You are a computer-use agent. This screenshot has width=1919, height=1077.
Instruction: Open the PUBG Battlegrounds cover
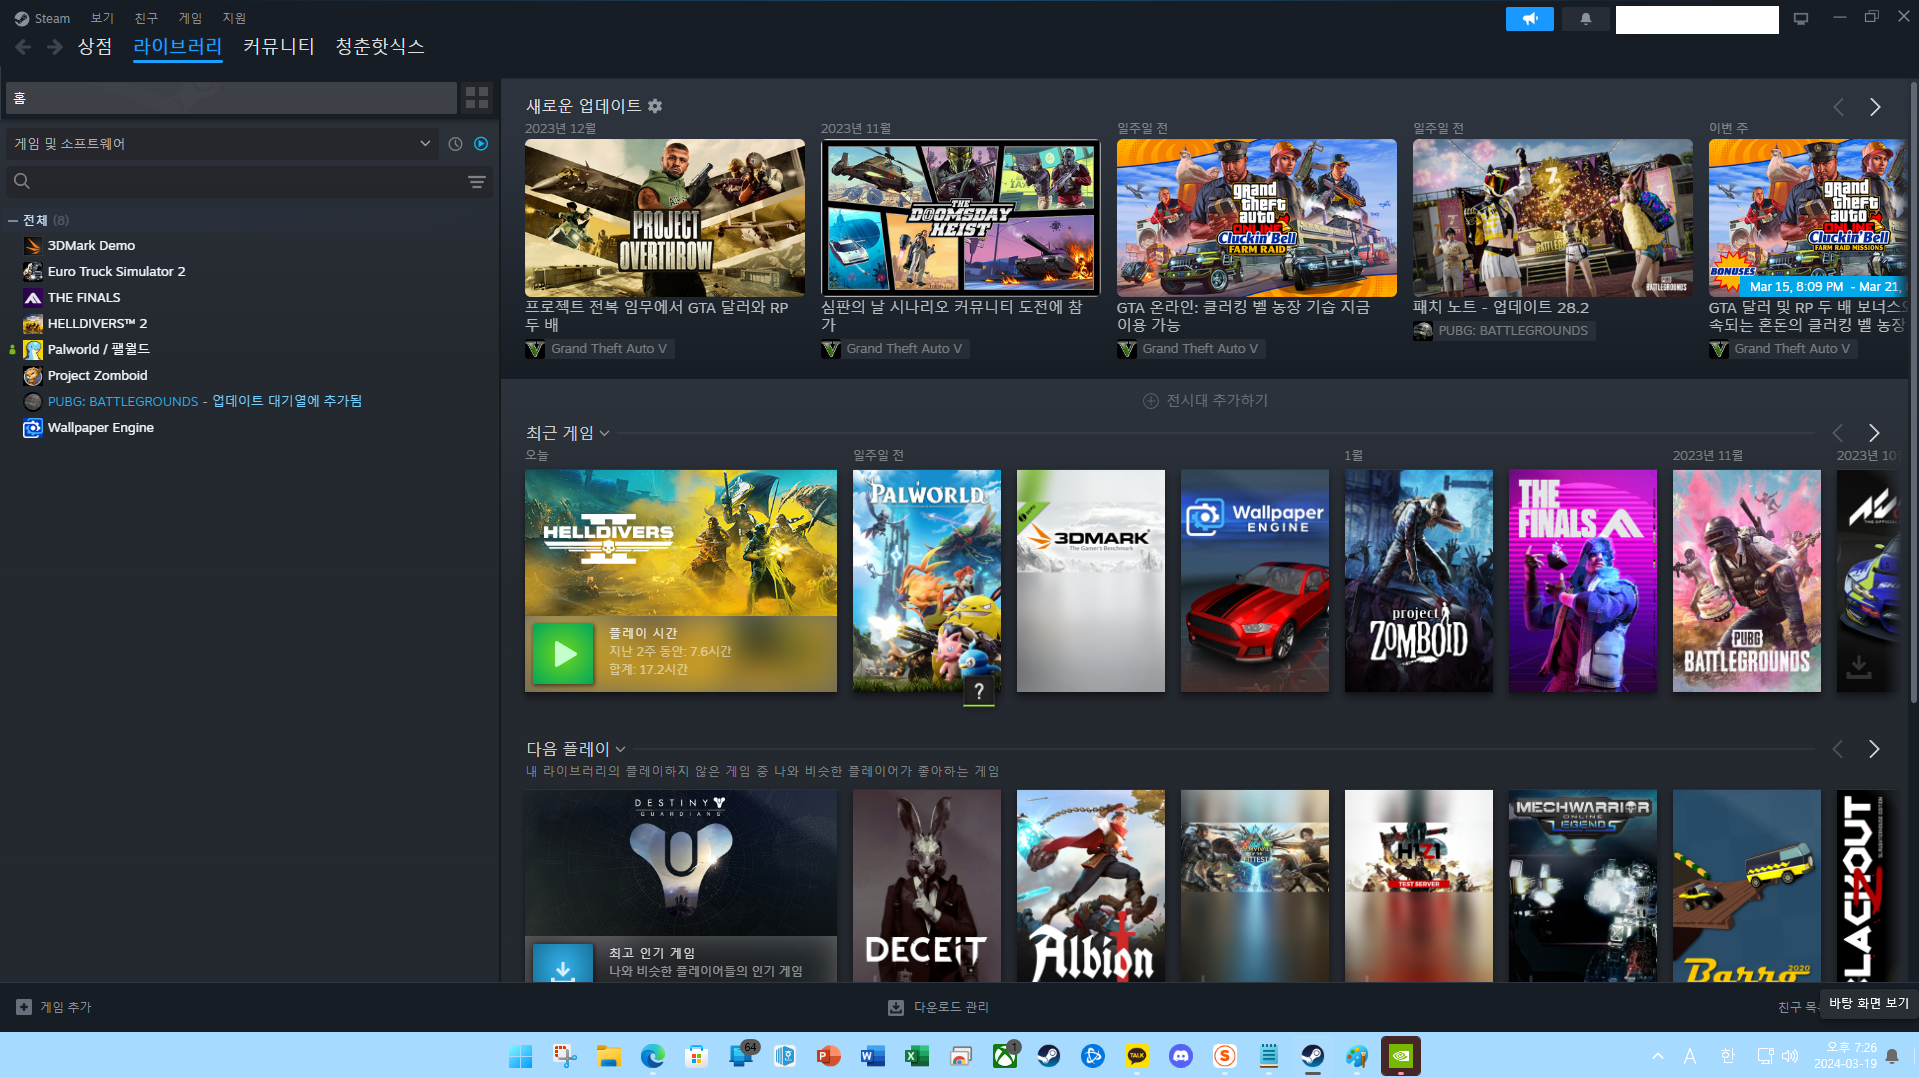click(1746, 581)
